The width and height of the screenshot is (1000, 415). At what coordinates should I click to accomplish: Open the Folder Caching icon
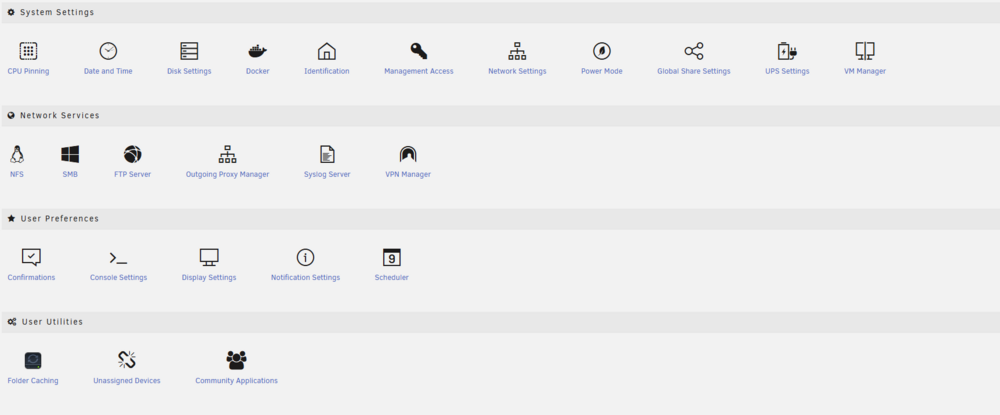pos(33,361)
